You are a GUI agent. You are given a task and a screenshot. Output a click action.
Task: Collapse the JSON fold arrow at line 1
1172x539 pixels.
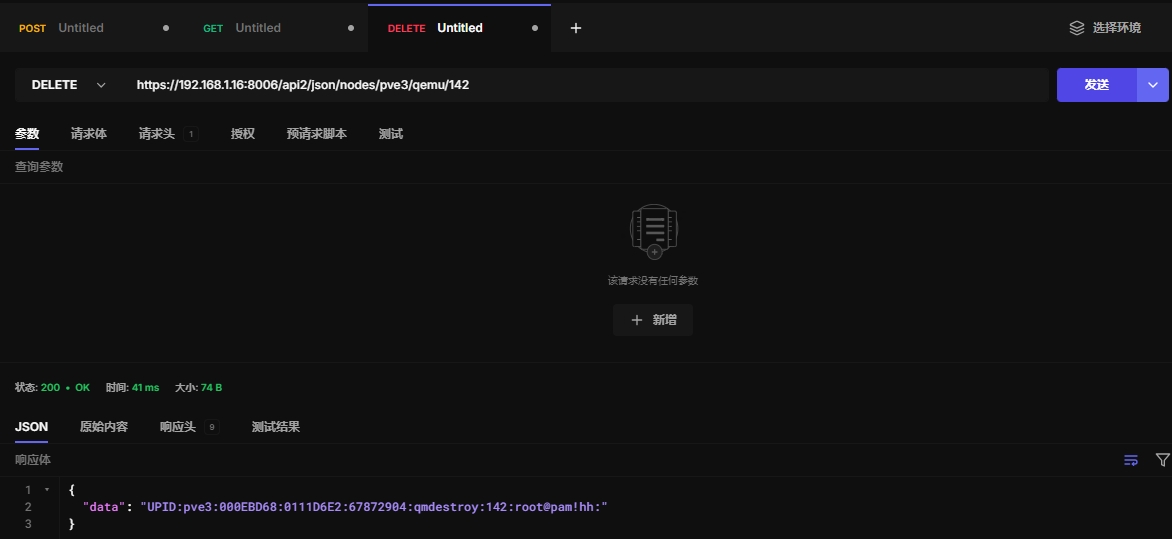(x=46, y=490)
